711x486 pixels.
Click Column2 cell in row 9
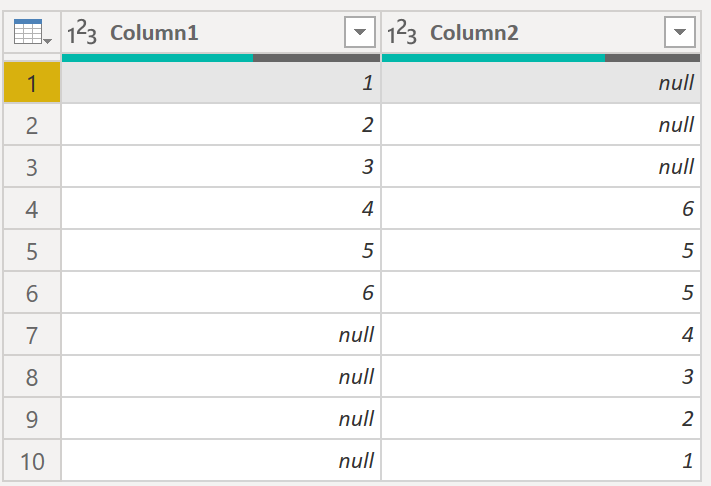(x=541, y=419)
